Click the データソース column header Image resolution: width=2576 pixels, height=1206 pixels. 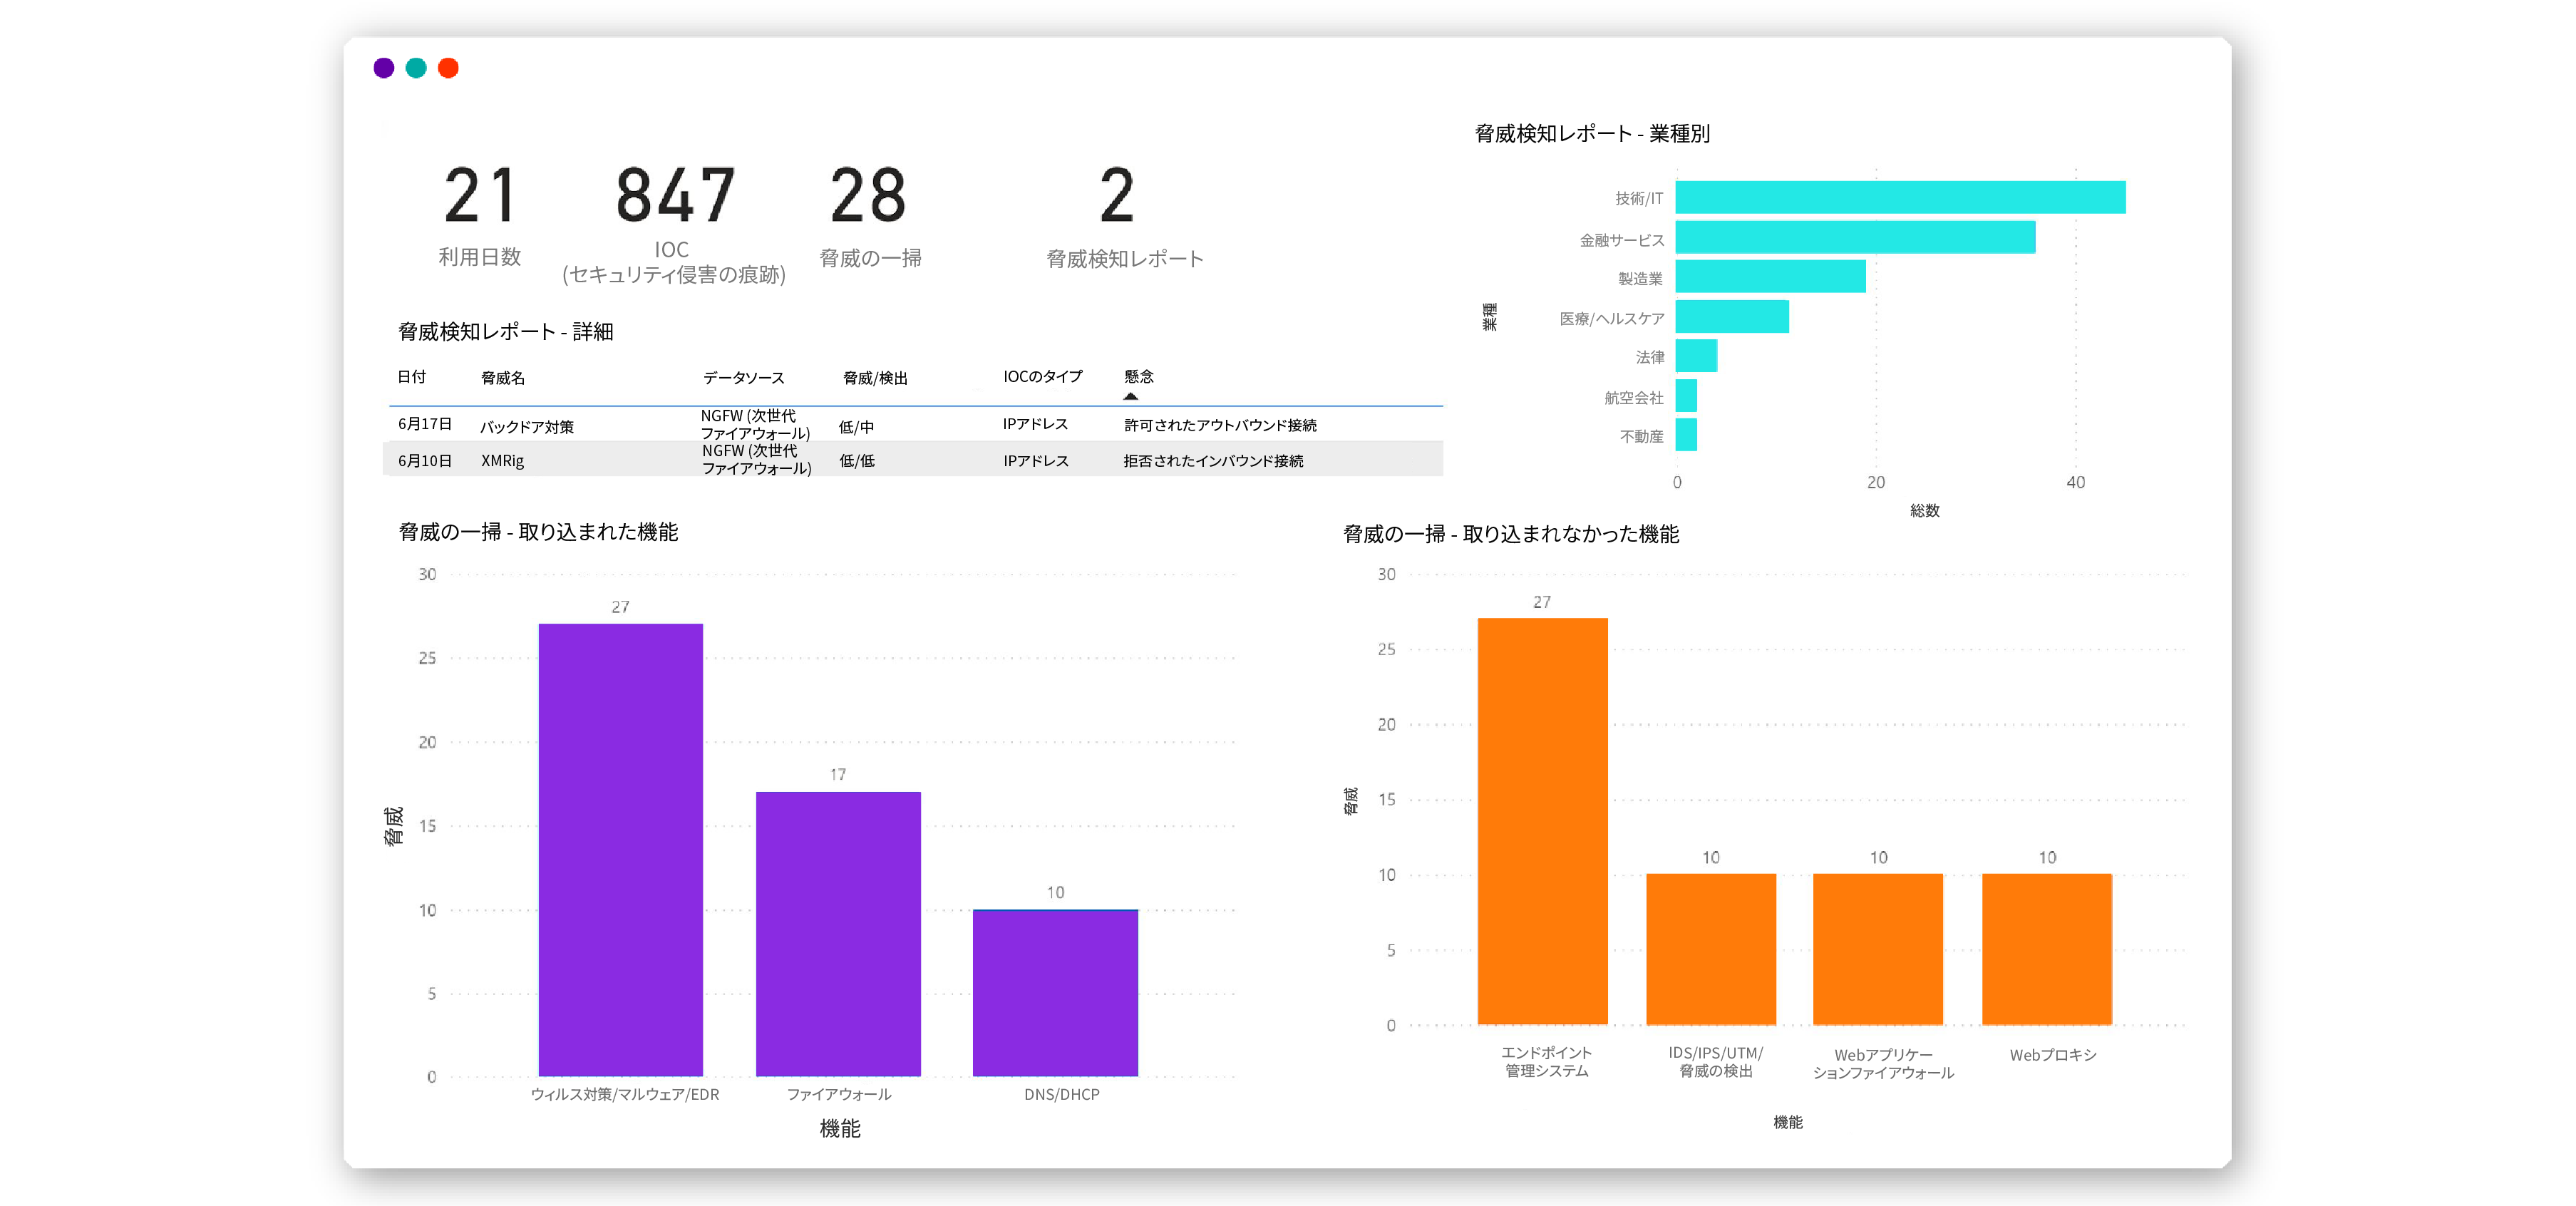pyautogui.click(x=743, y=378)
